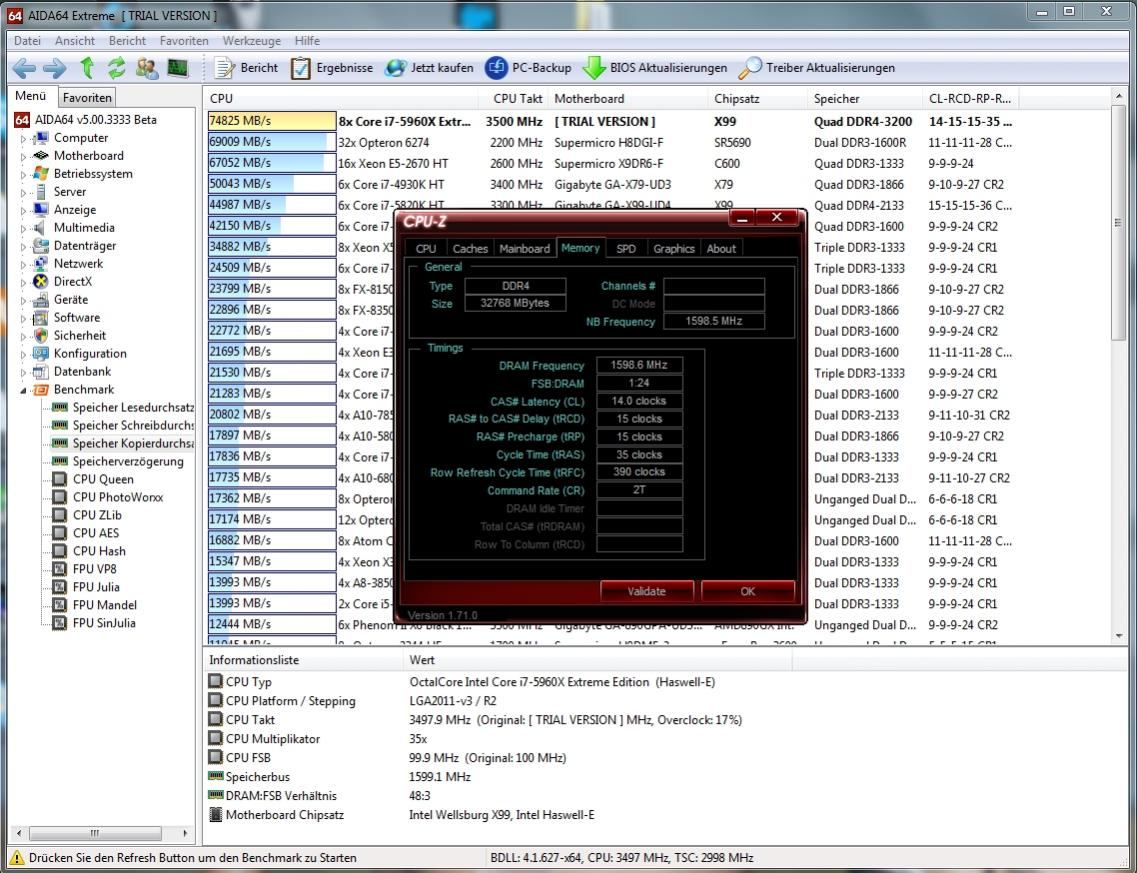Expand the Netzwerk tree node
The image size is (1137, 873).
23,264
